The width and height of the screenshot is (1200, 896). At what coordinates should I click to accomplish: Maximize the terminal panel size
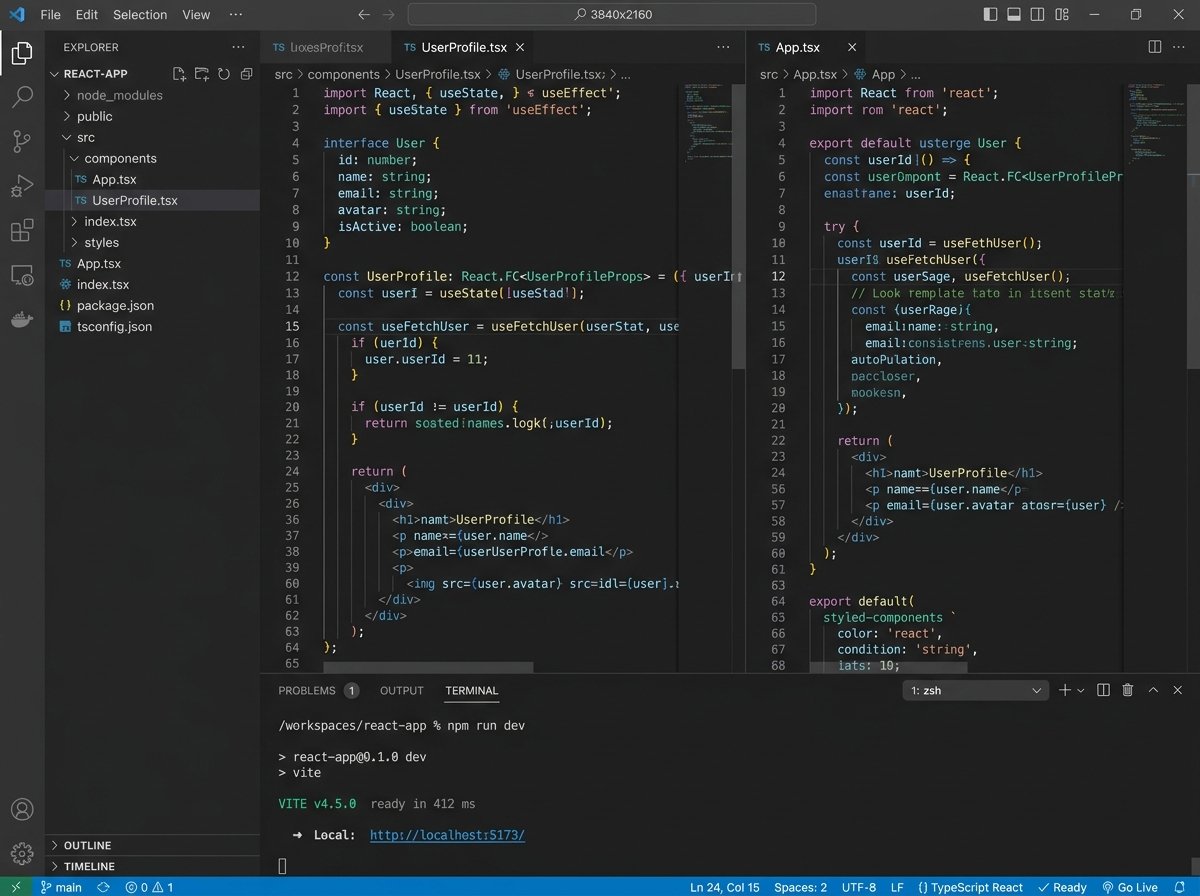[x=1154, y=690]
